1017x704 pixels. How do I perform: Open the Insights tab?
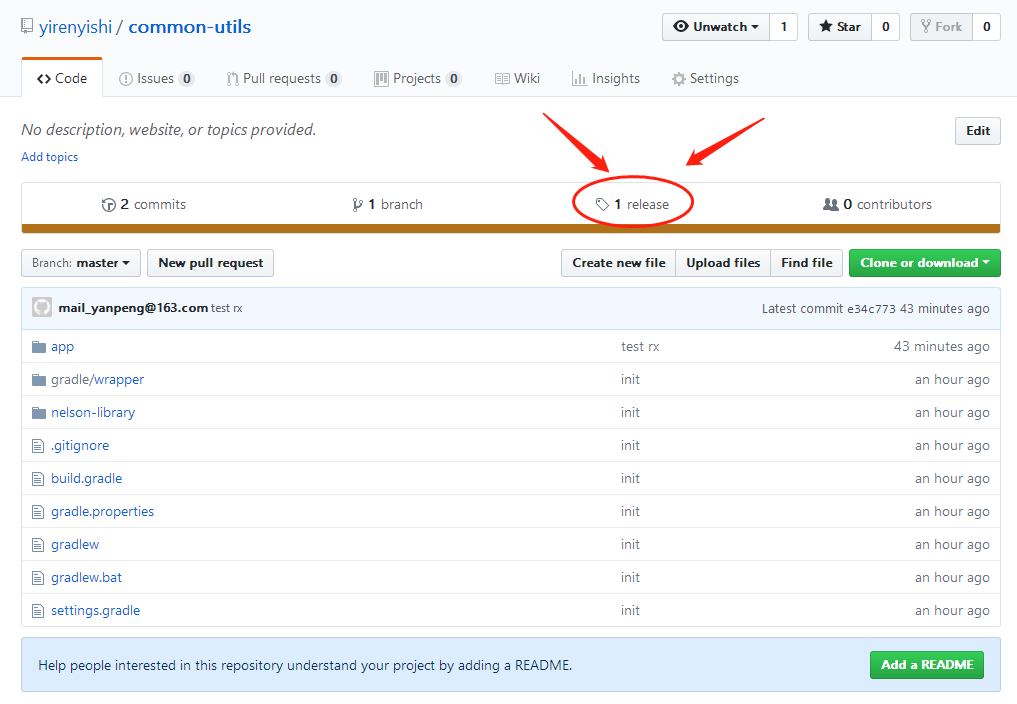point(606,79)
